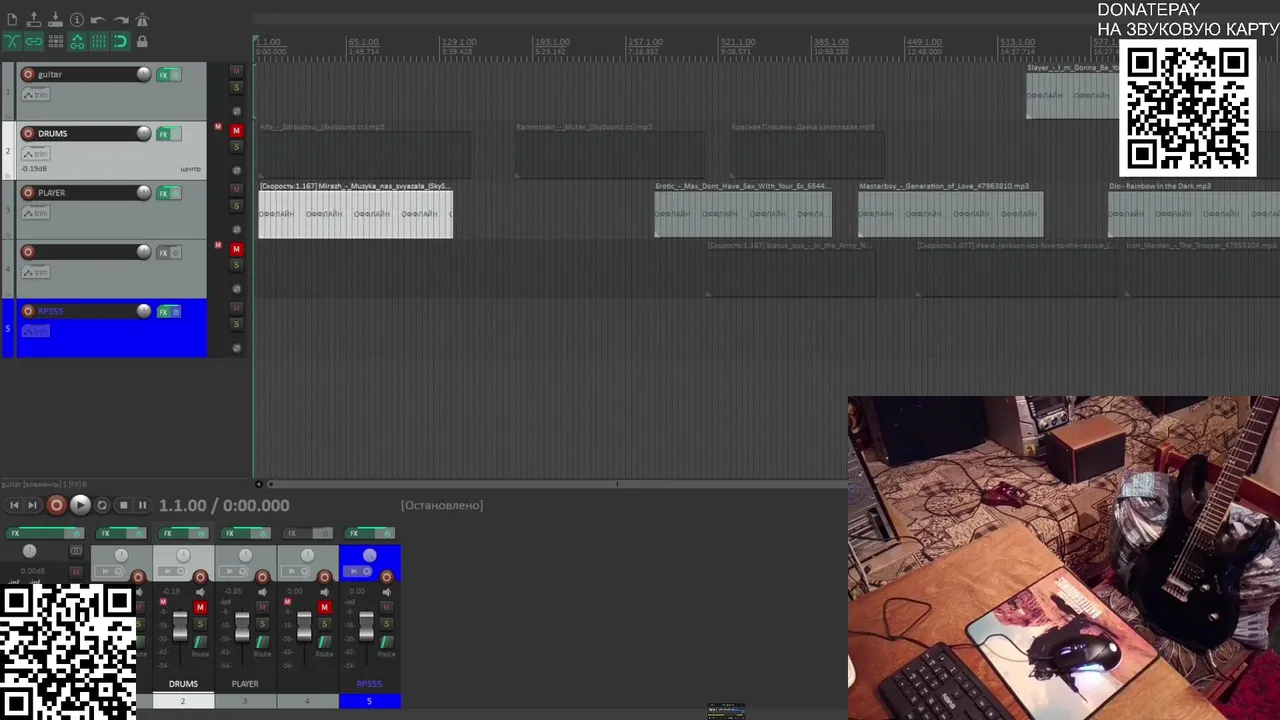Viewport: 1280px width, 720px height.
Task: Solo the PLAYER track in track panel
Action: tap(236, 206)
